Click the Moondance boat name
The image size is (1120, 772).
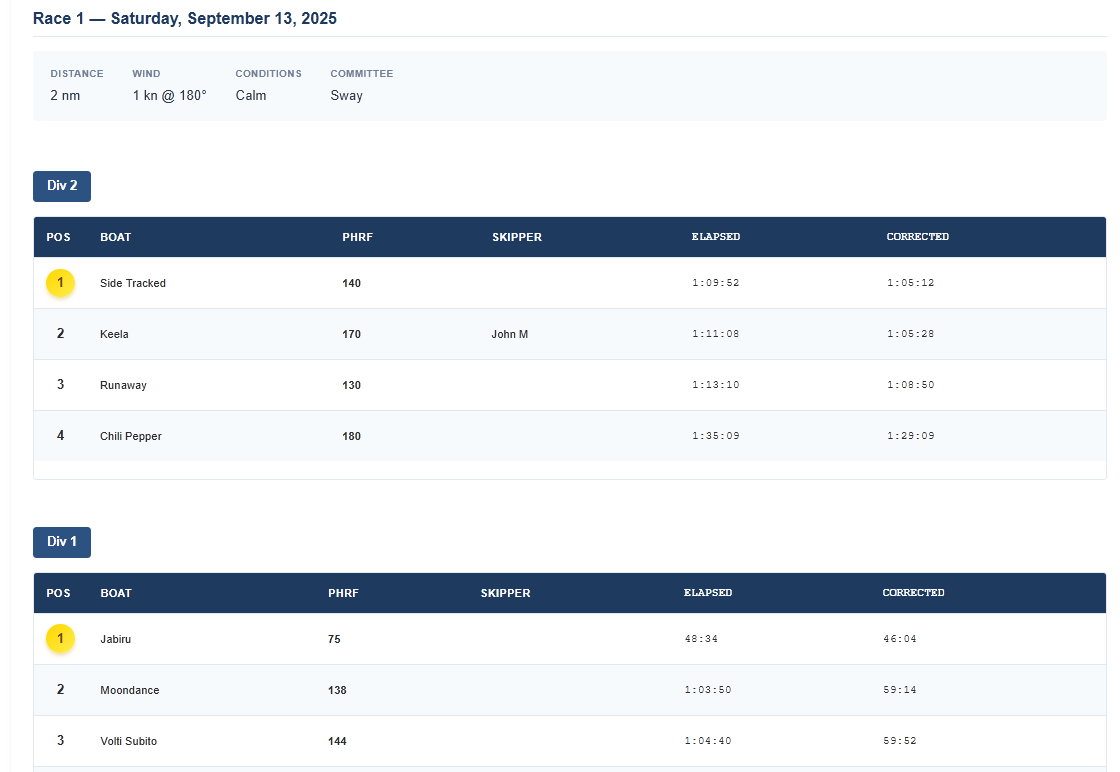click(x=130, y=690)
